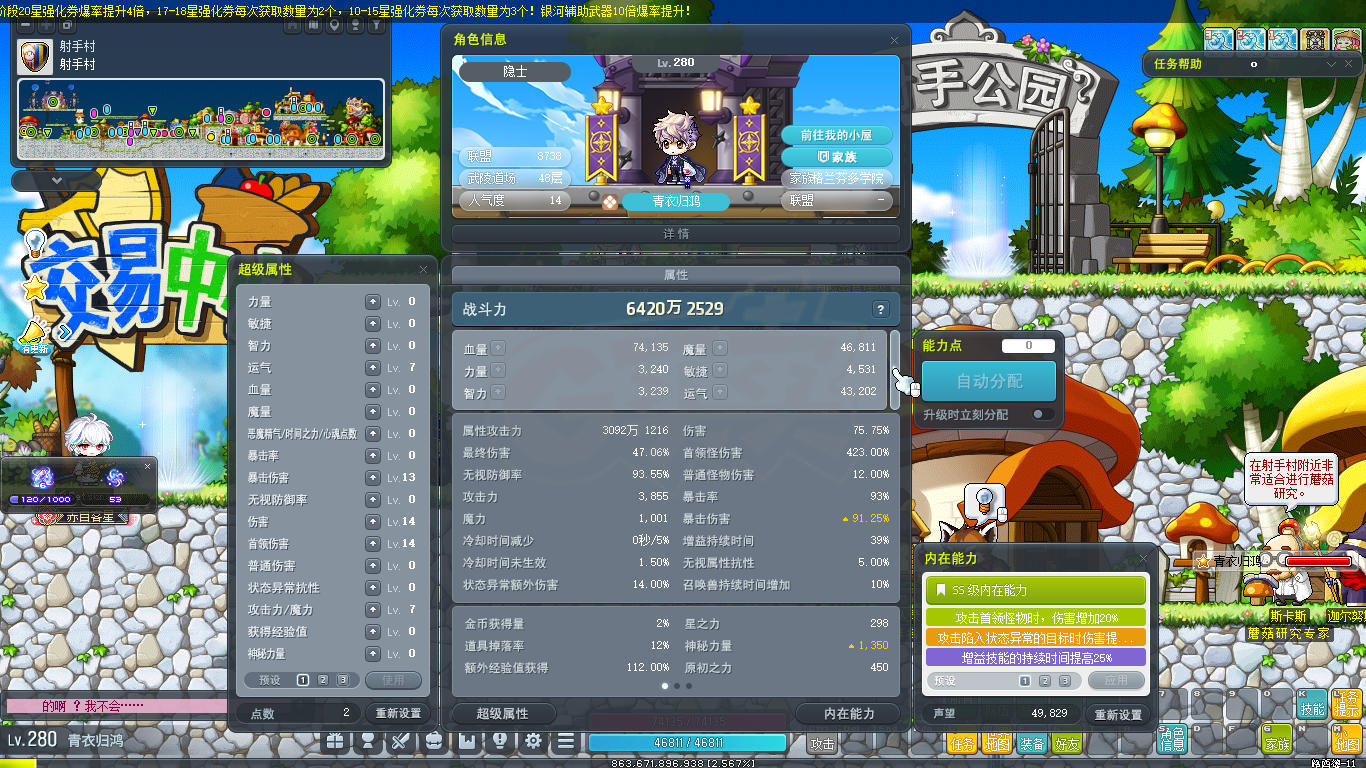Open the settings gear in bottom menu bar
This screenshot has width=1366, height=768.
tap(533, 741)
